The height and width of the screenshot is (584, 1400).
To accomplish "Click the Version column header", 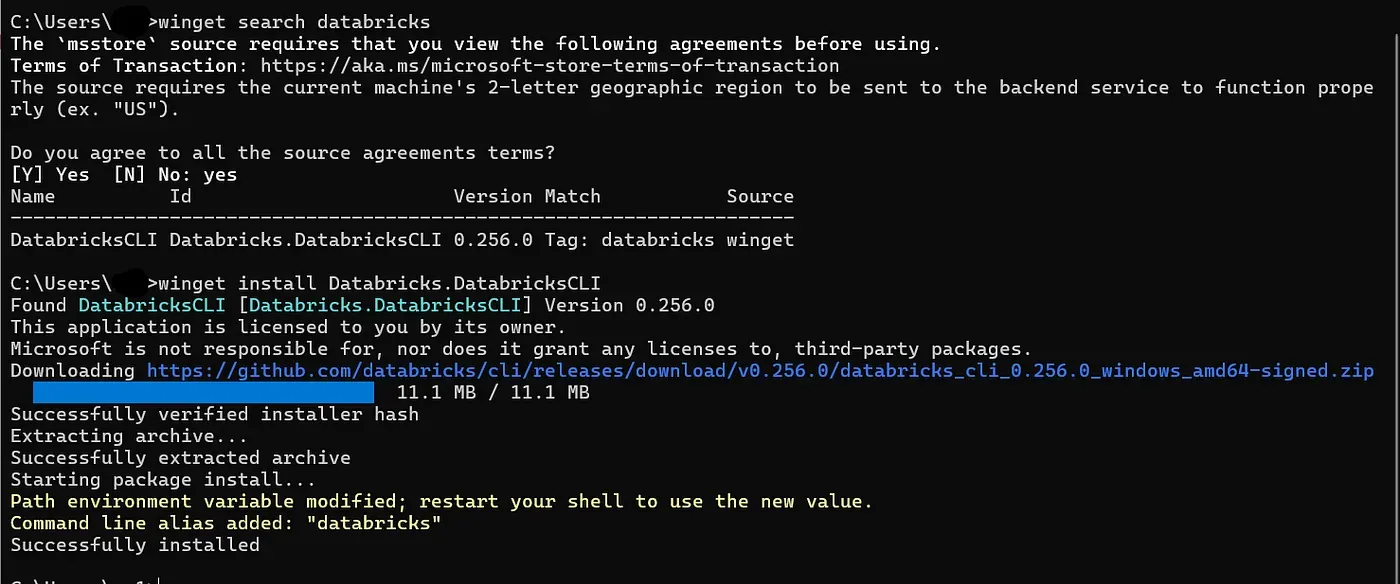I will (494, 197).
